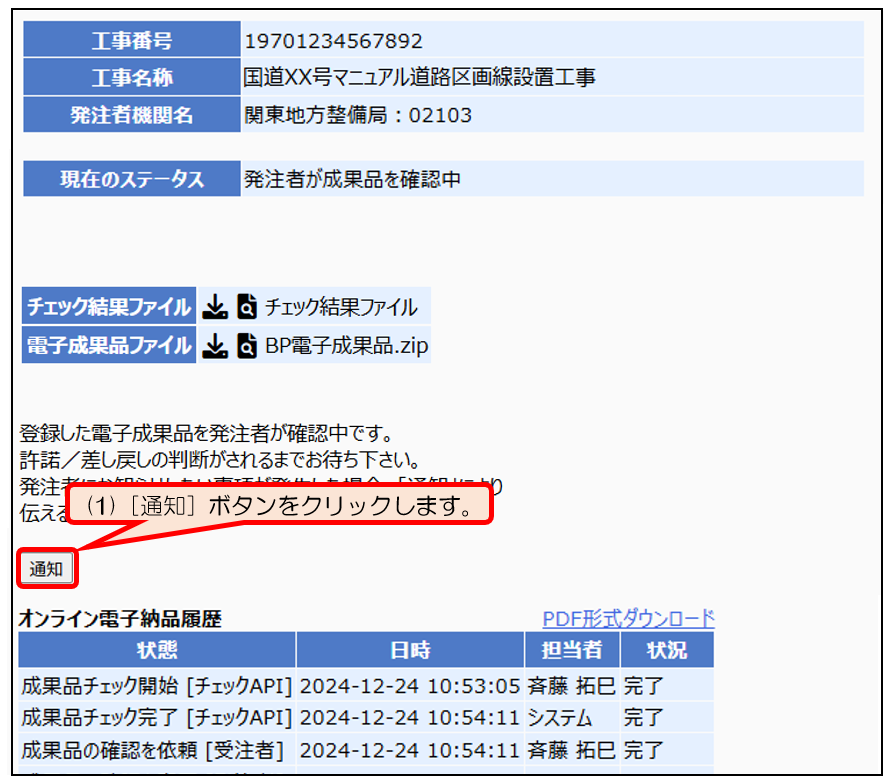The height and width of the screenshot is (782, 892).
Task: Click the 日時 column header
Action: click(x=410, y=650)
